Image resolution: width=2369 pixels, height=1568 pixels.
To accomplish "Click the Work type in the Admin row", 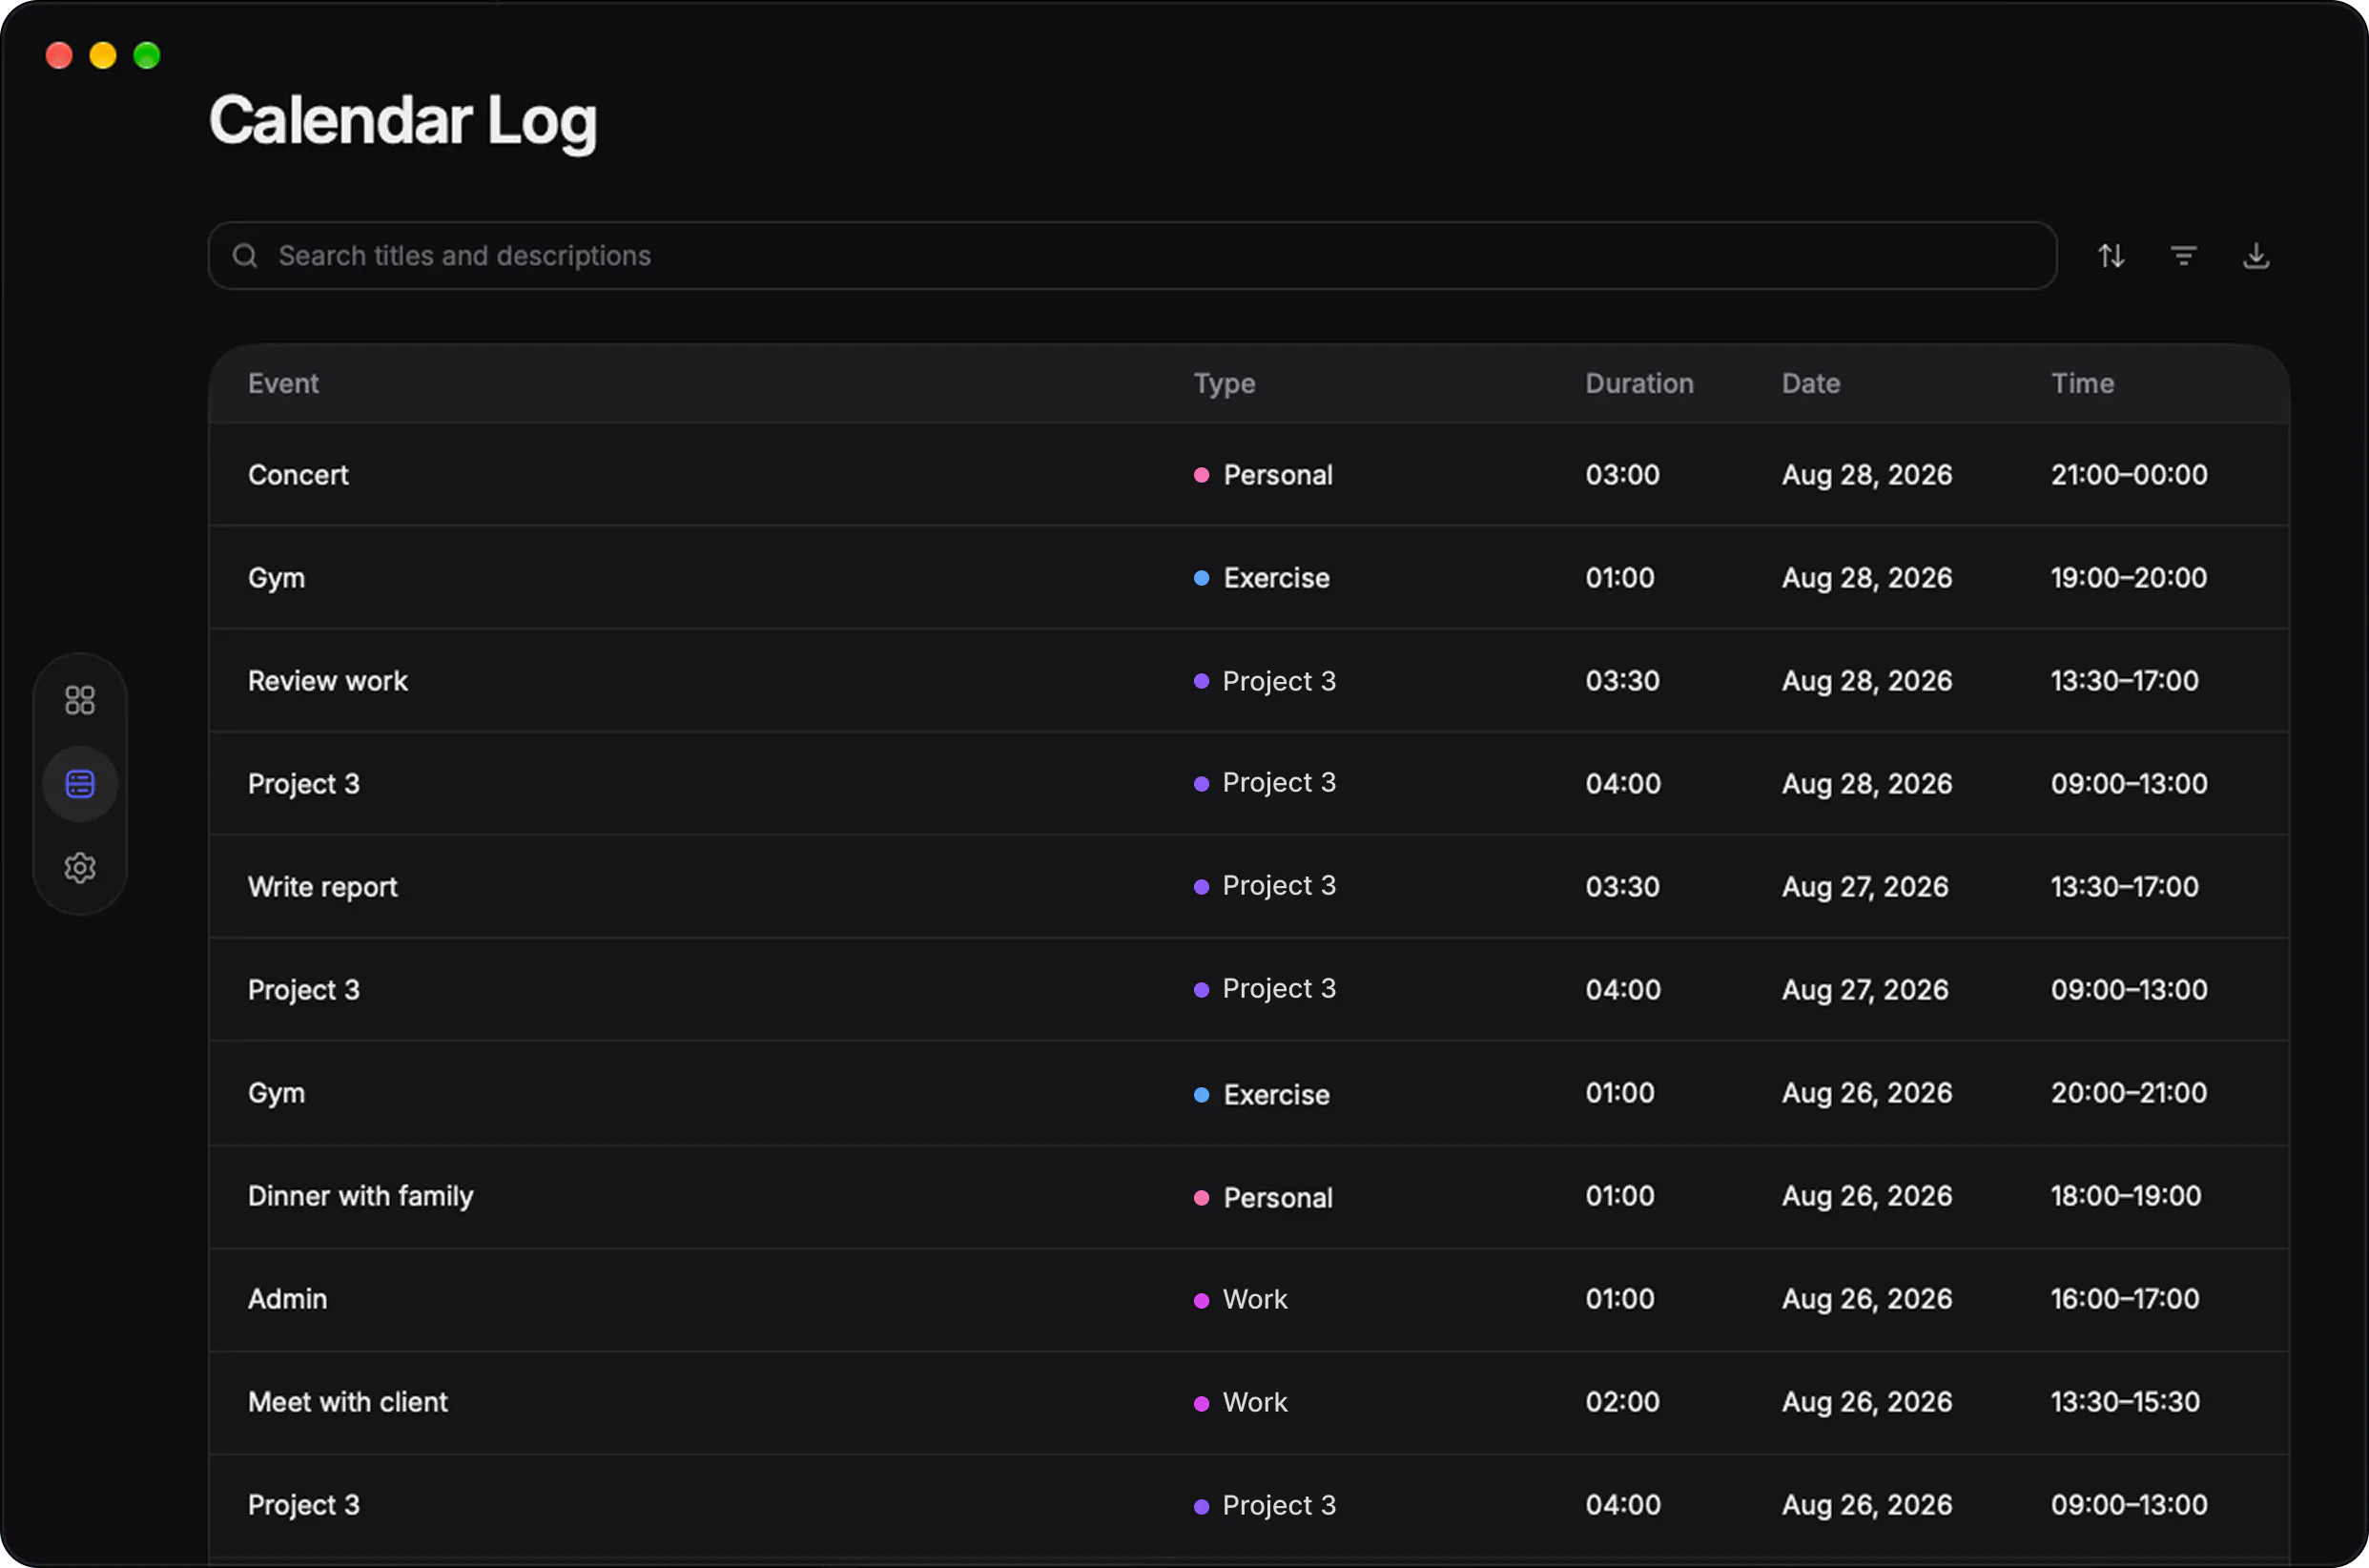I will (1255, 1299).
